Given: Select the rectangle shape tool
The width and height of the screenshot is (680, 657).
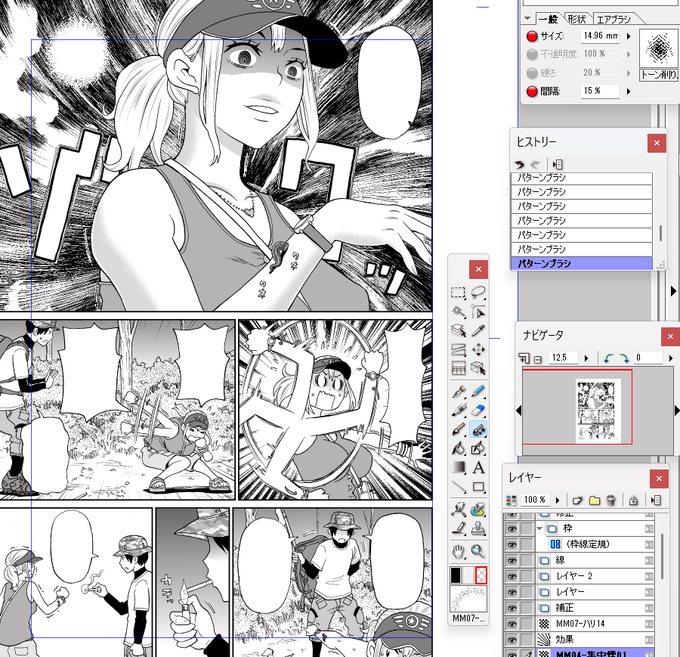Looking at the screenshot, I should pyautogui.click(x=478, y=486).
